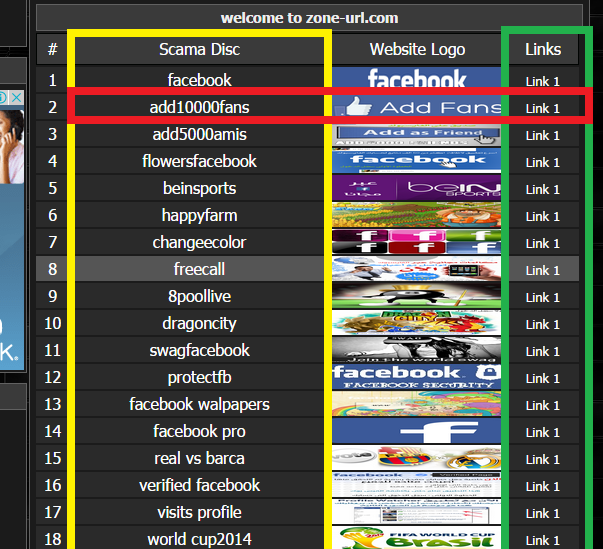Open Link 1 for verified facebook

click(x=543, y=486)
